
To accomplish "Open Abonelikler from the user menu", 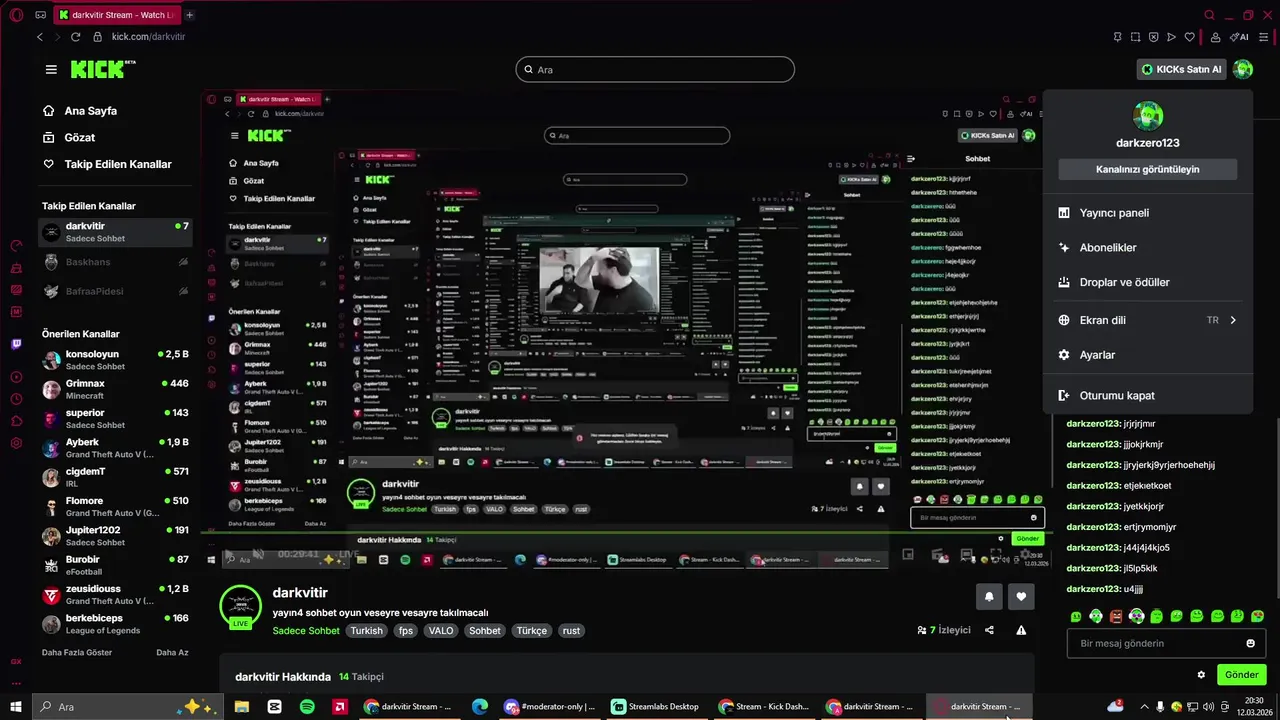I will (1147, 247).
